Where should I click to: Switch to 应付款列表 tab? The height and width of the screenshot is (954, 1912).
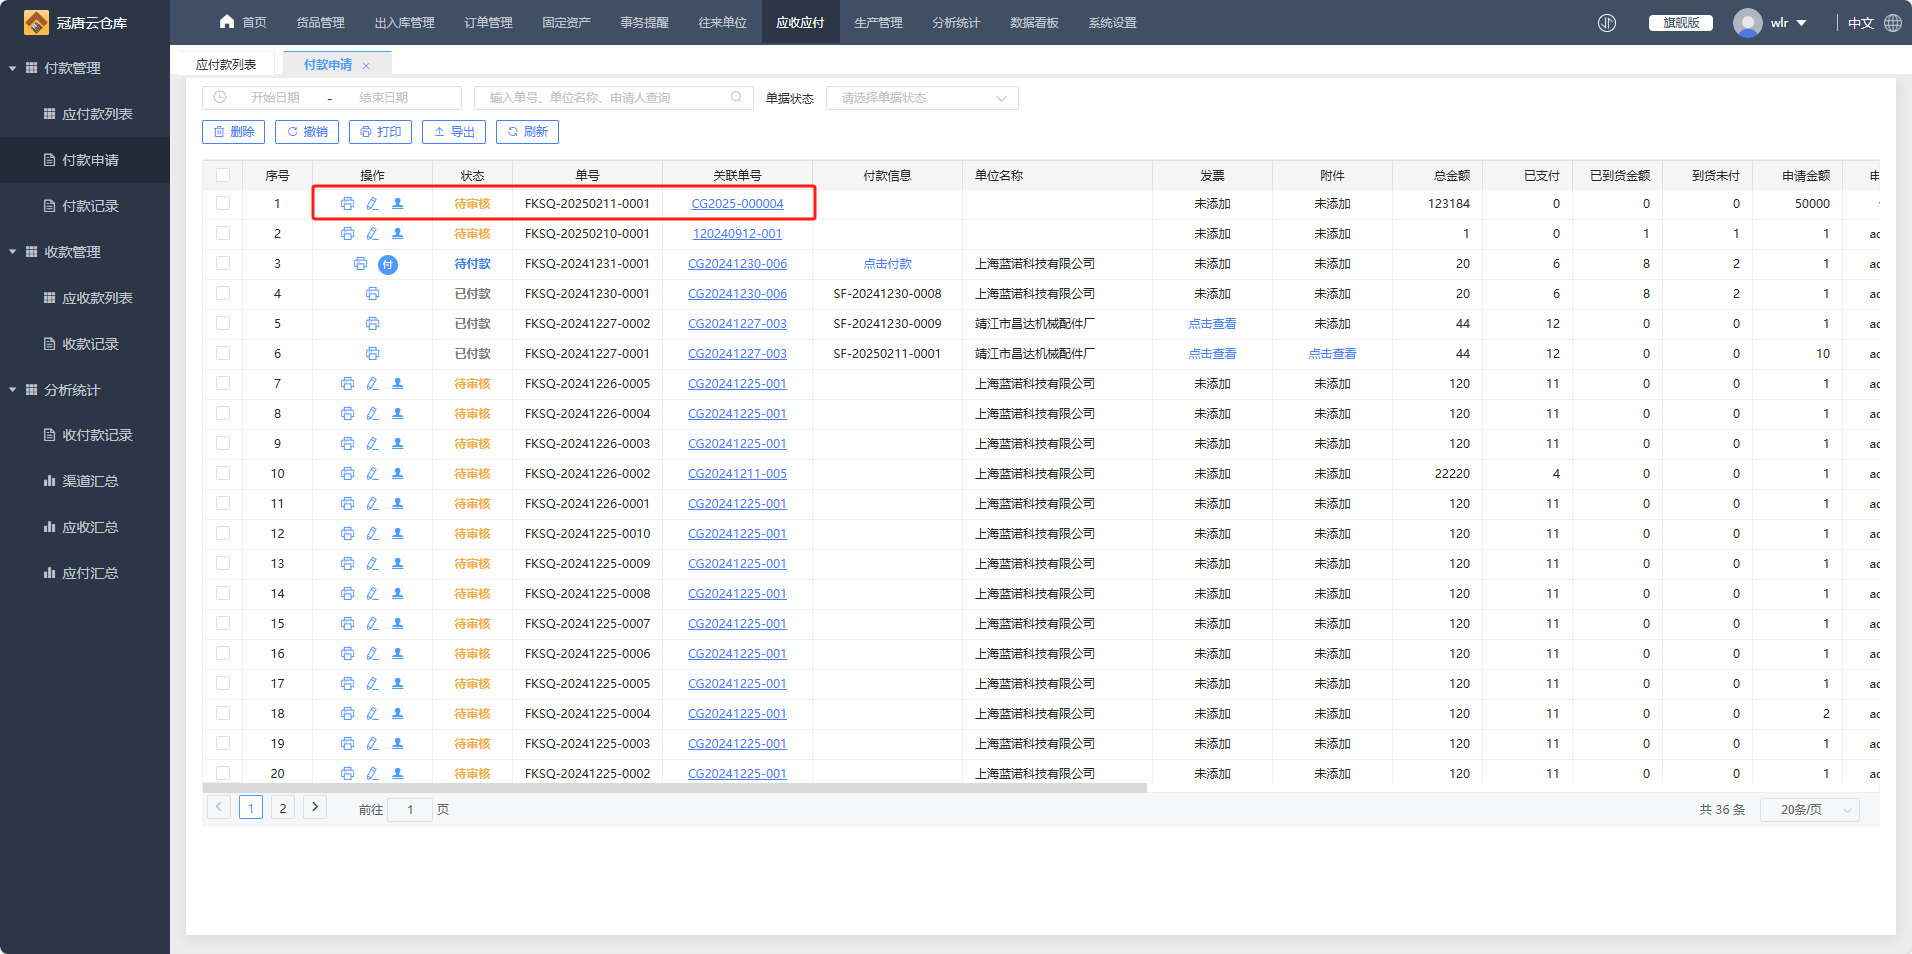coord(226,64)
